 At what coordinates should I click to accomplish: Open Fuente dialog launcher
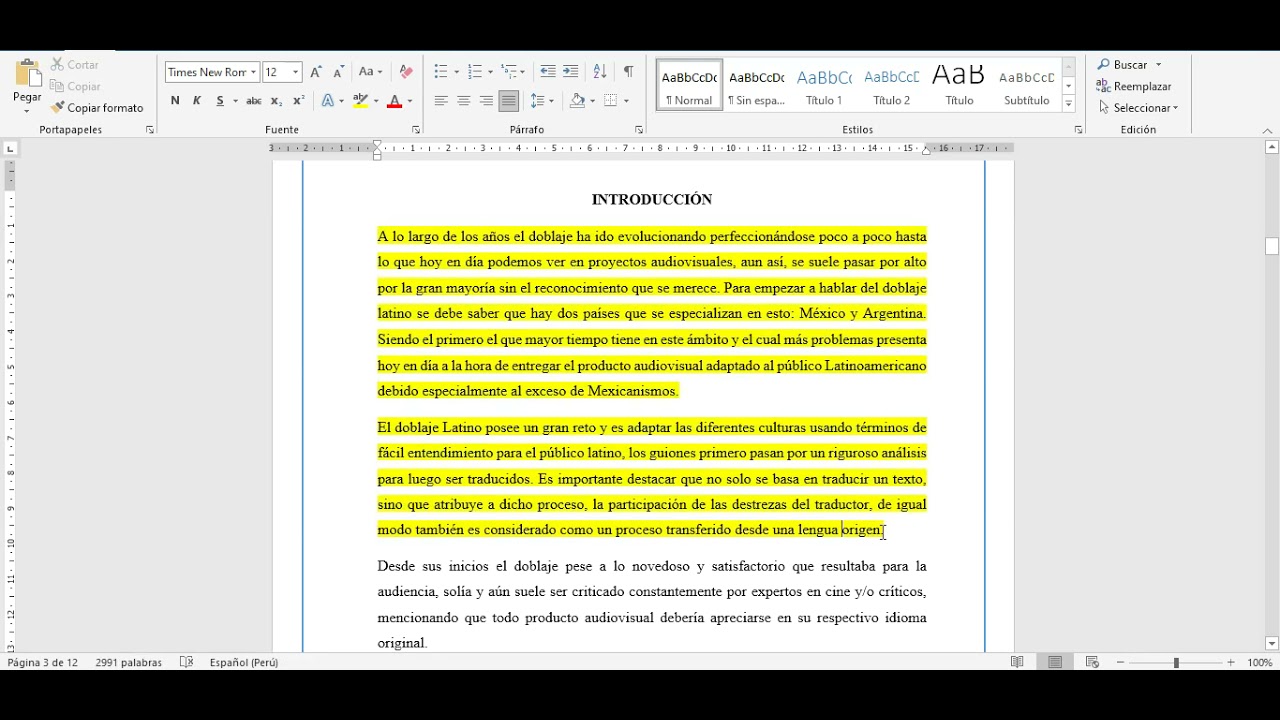pyautogui.click(x=416, y=130)
